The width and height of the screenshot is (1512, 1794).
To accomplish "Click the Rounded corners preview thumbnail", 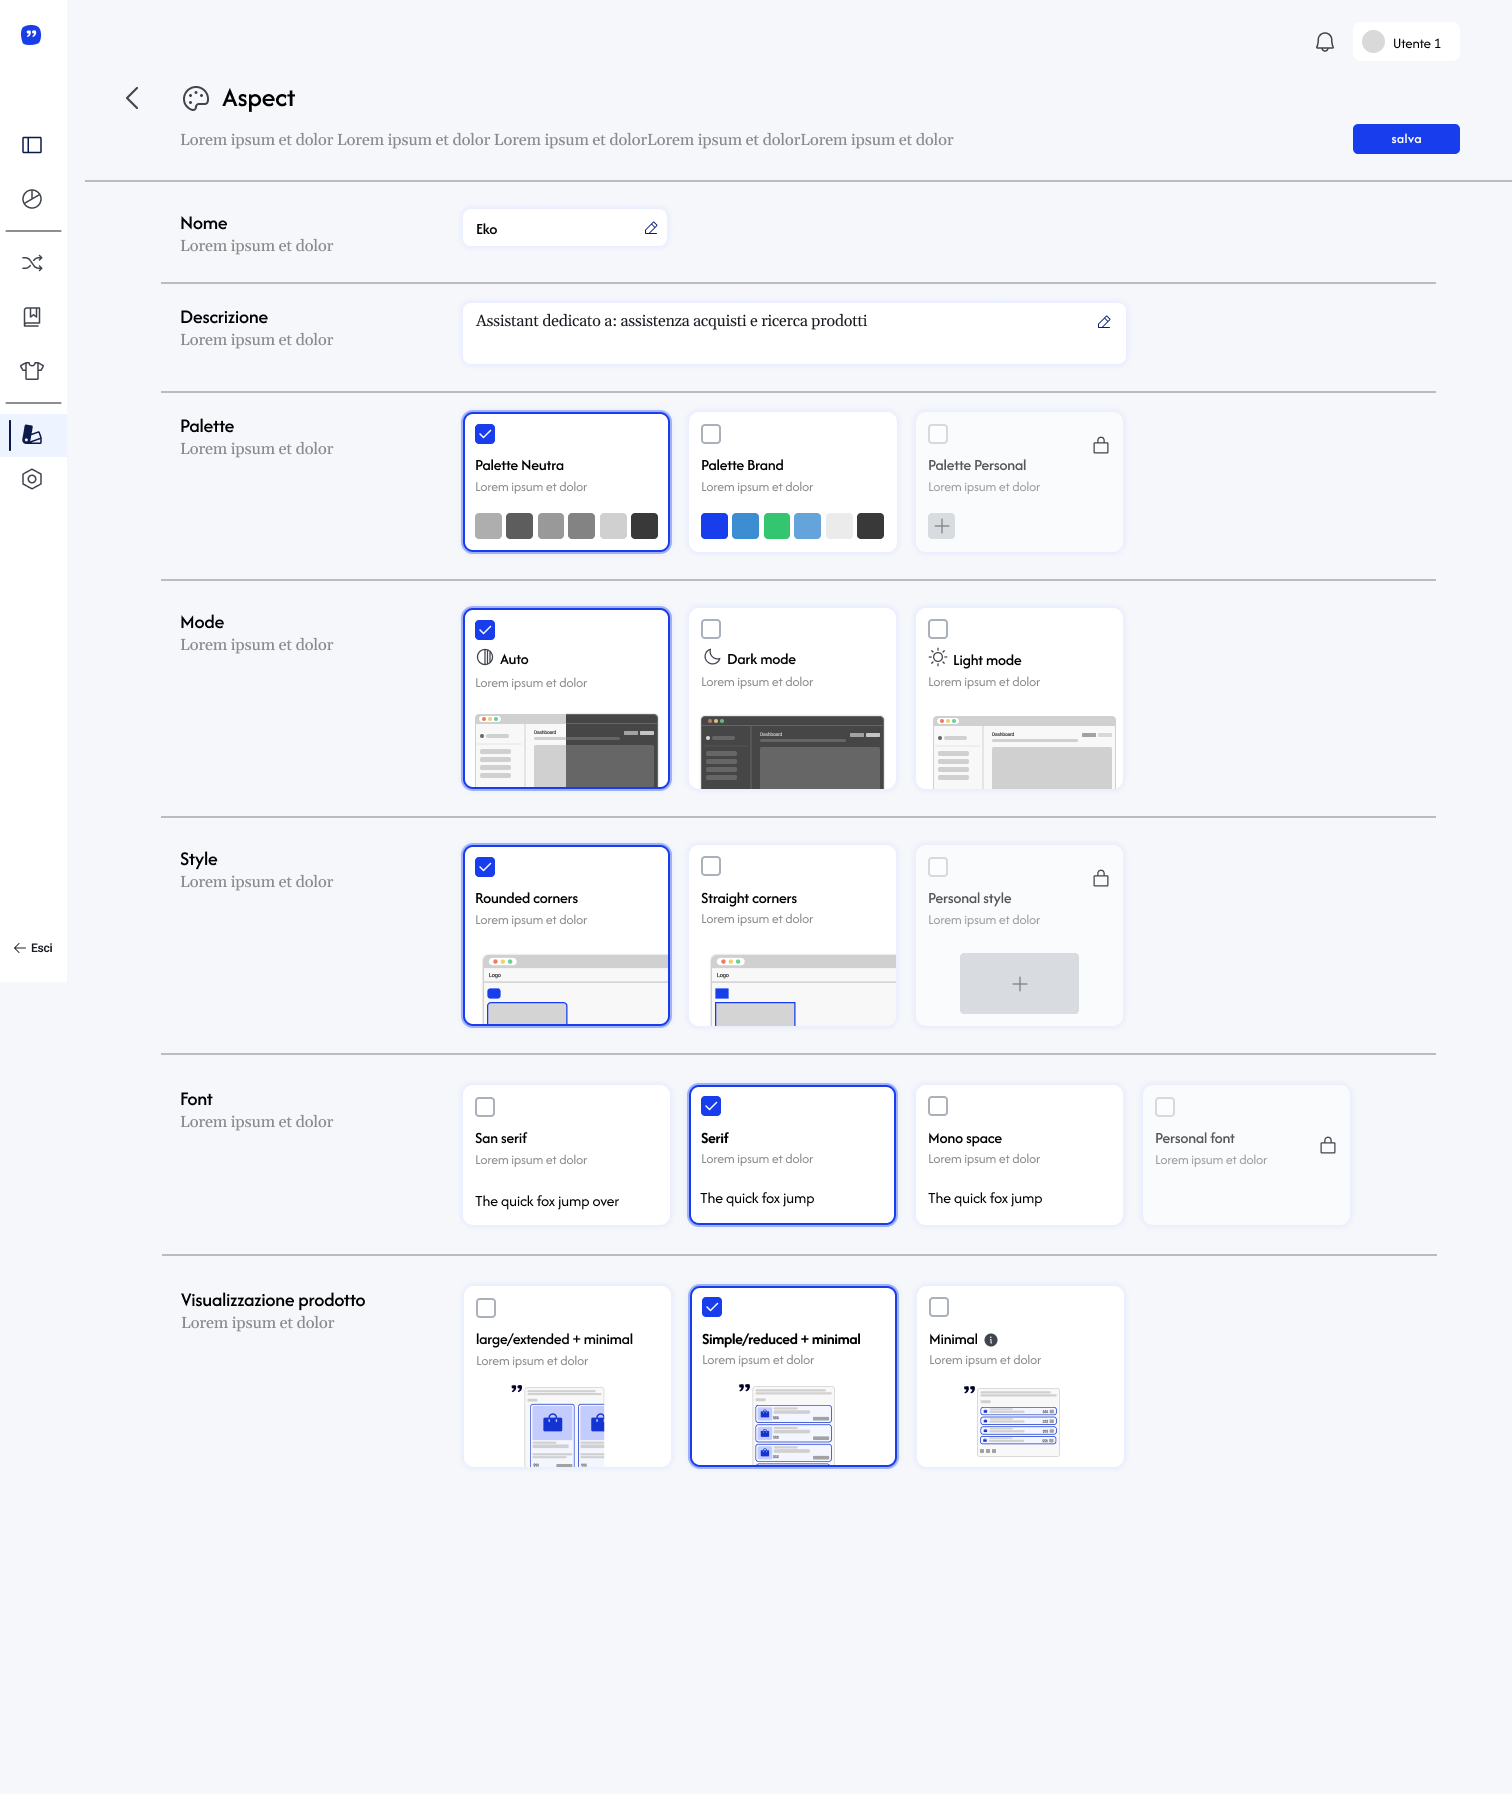I will pyautogui.click(x=574, y=990).
